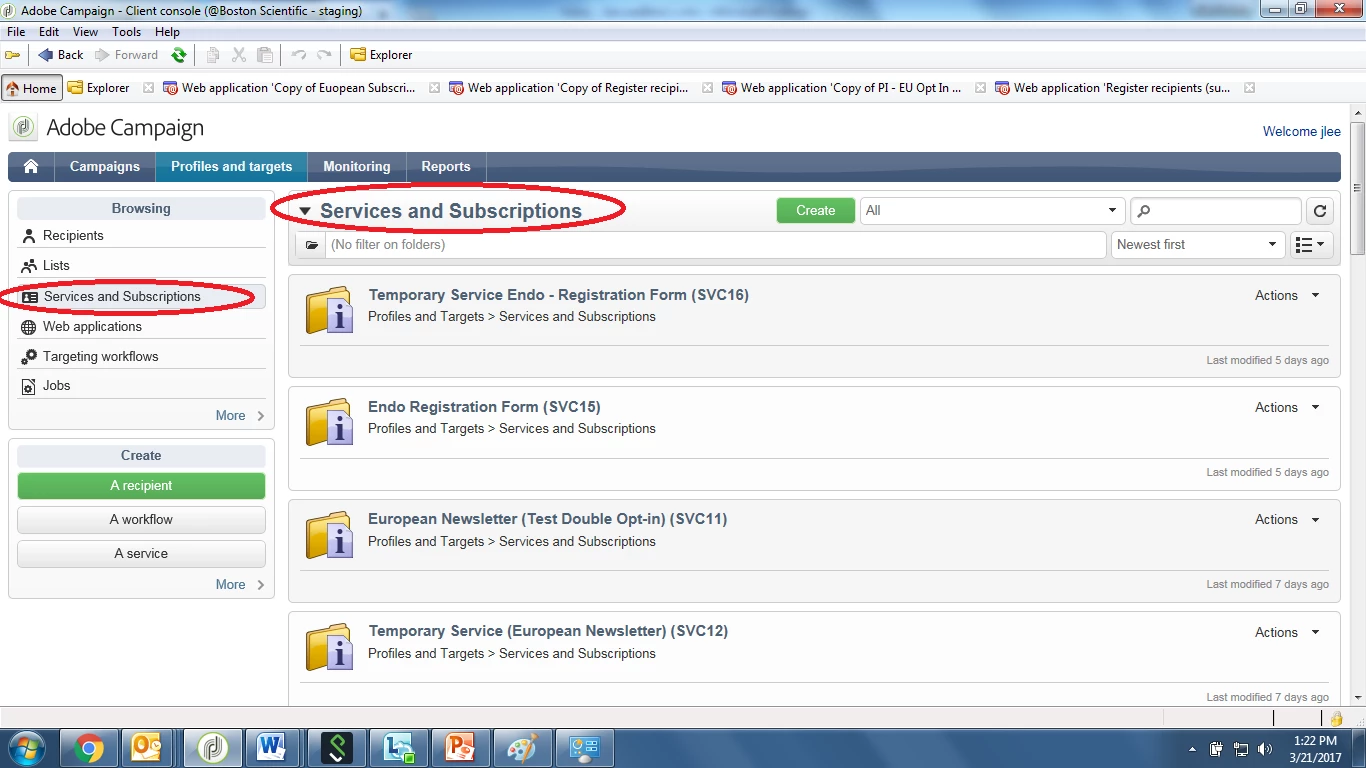Viewport: 1366px width, 768px height.
Task: Open Lists in the Browsing panel
Action: point(56,266)
